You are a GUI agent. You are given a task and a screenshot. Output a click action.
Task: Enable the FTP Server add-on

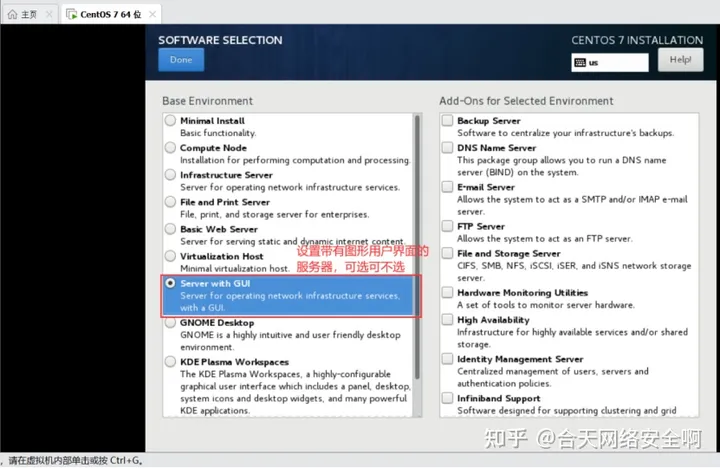point(447,226)
